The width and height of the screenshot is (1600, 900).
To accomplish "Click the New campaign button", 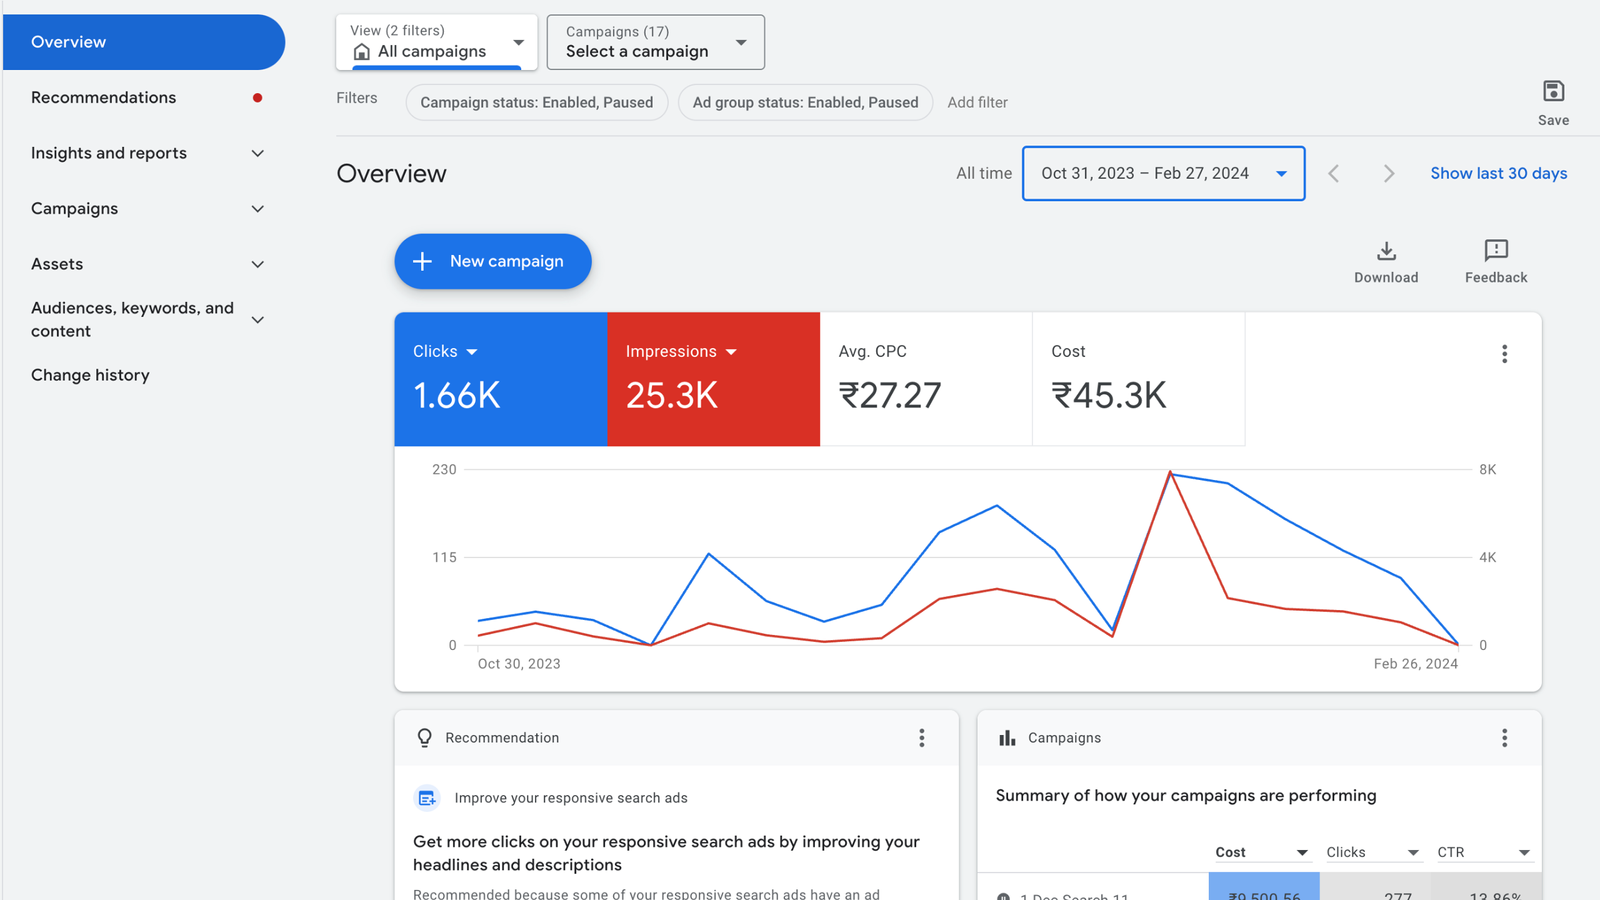I will point(492,261).
